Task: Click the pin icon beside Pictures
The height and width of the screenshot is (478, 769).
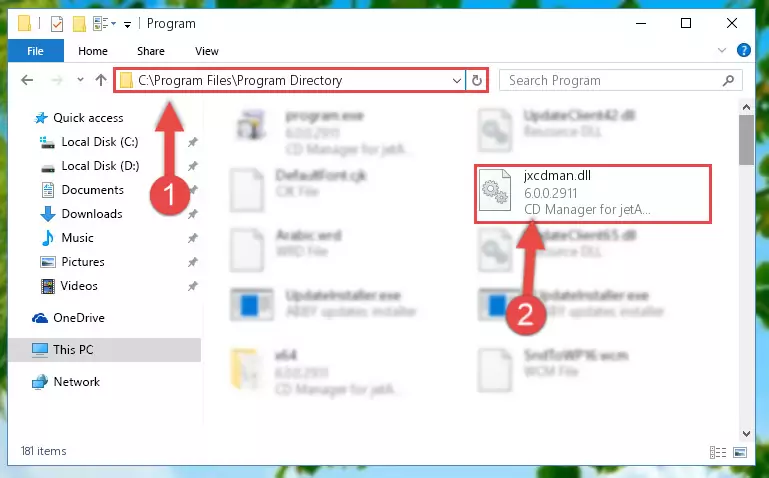Action: tap(193, 262)
